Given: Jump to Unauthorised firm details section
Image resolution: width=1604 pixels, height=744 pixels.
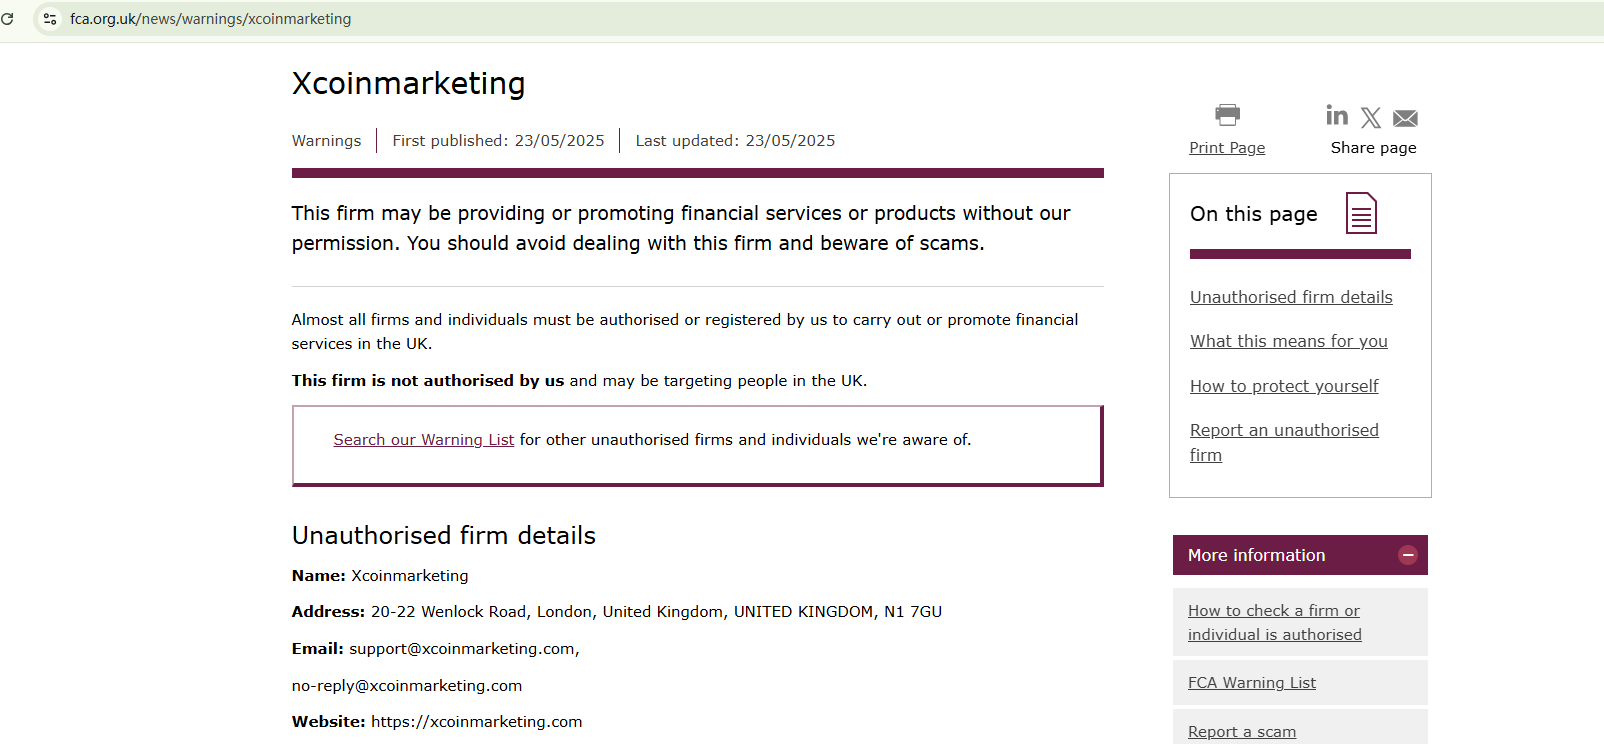Looking at the screenshot, I should pyautogui.click(x=1291, y=297).
